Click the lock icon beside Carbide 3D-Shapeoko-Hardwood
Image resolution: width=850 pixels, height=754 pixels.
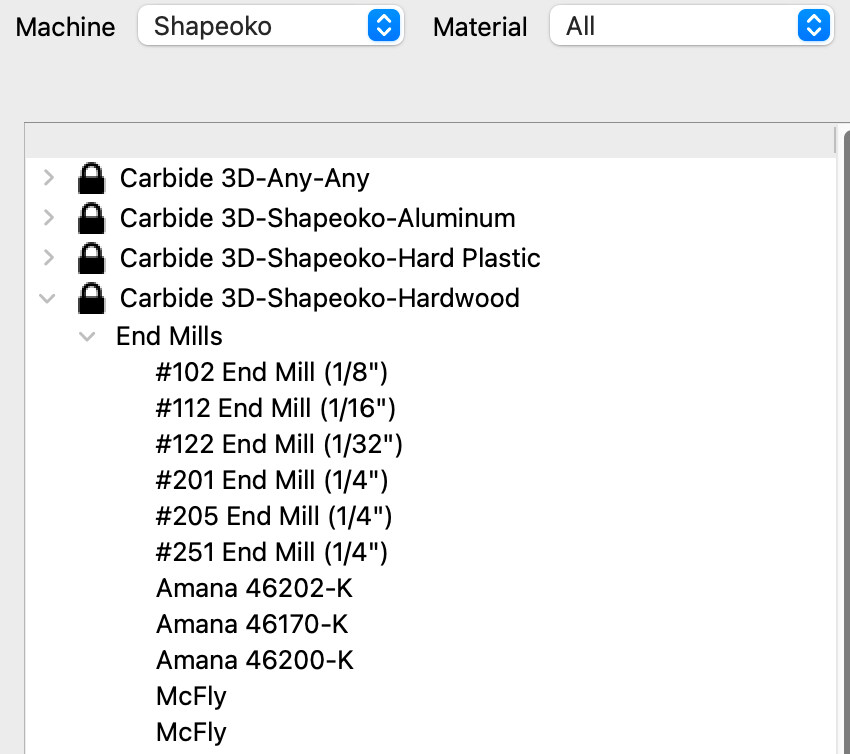pos(91,298)
